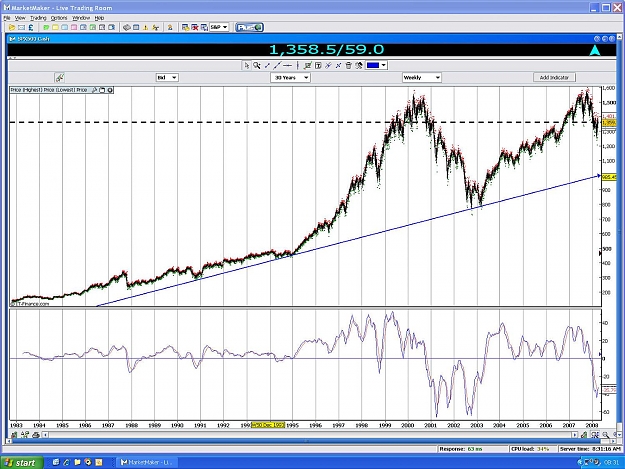
Task: Click the MarketMaker taskbar button
Action: 146,462
